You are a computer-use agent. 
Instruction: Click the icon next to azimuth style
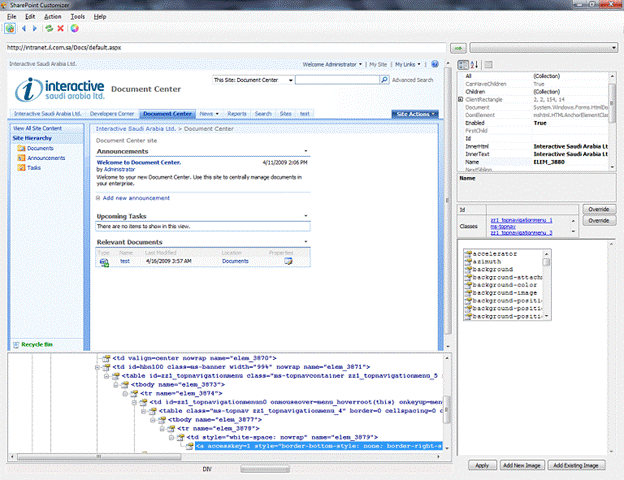point(468,261)
